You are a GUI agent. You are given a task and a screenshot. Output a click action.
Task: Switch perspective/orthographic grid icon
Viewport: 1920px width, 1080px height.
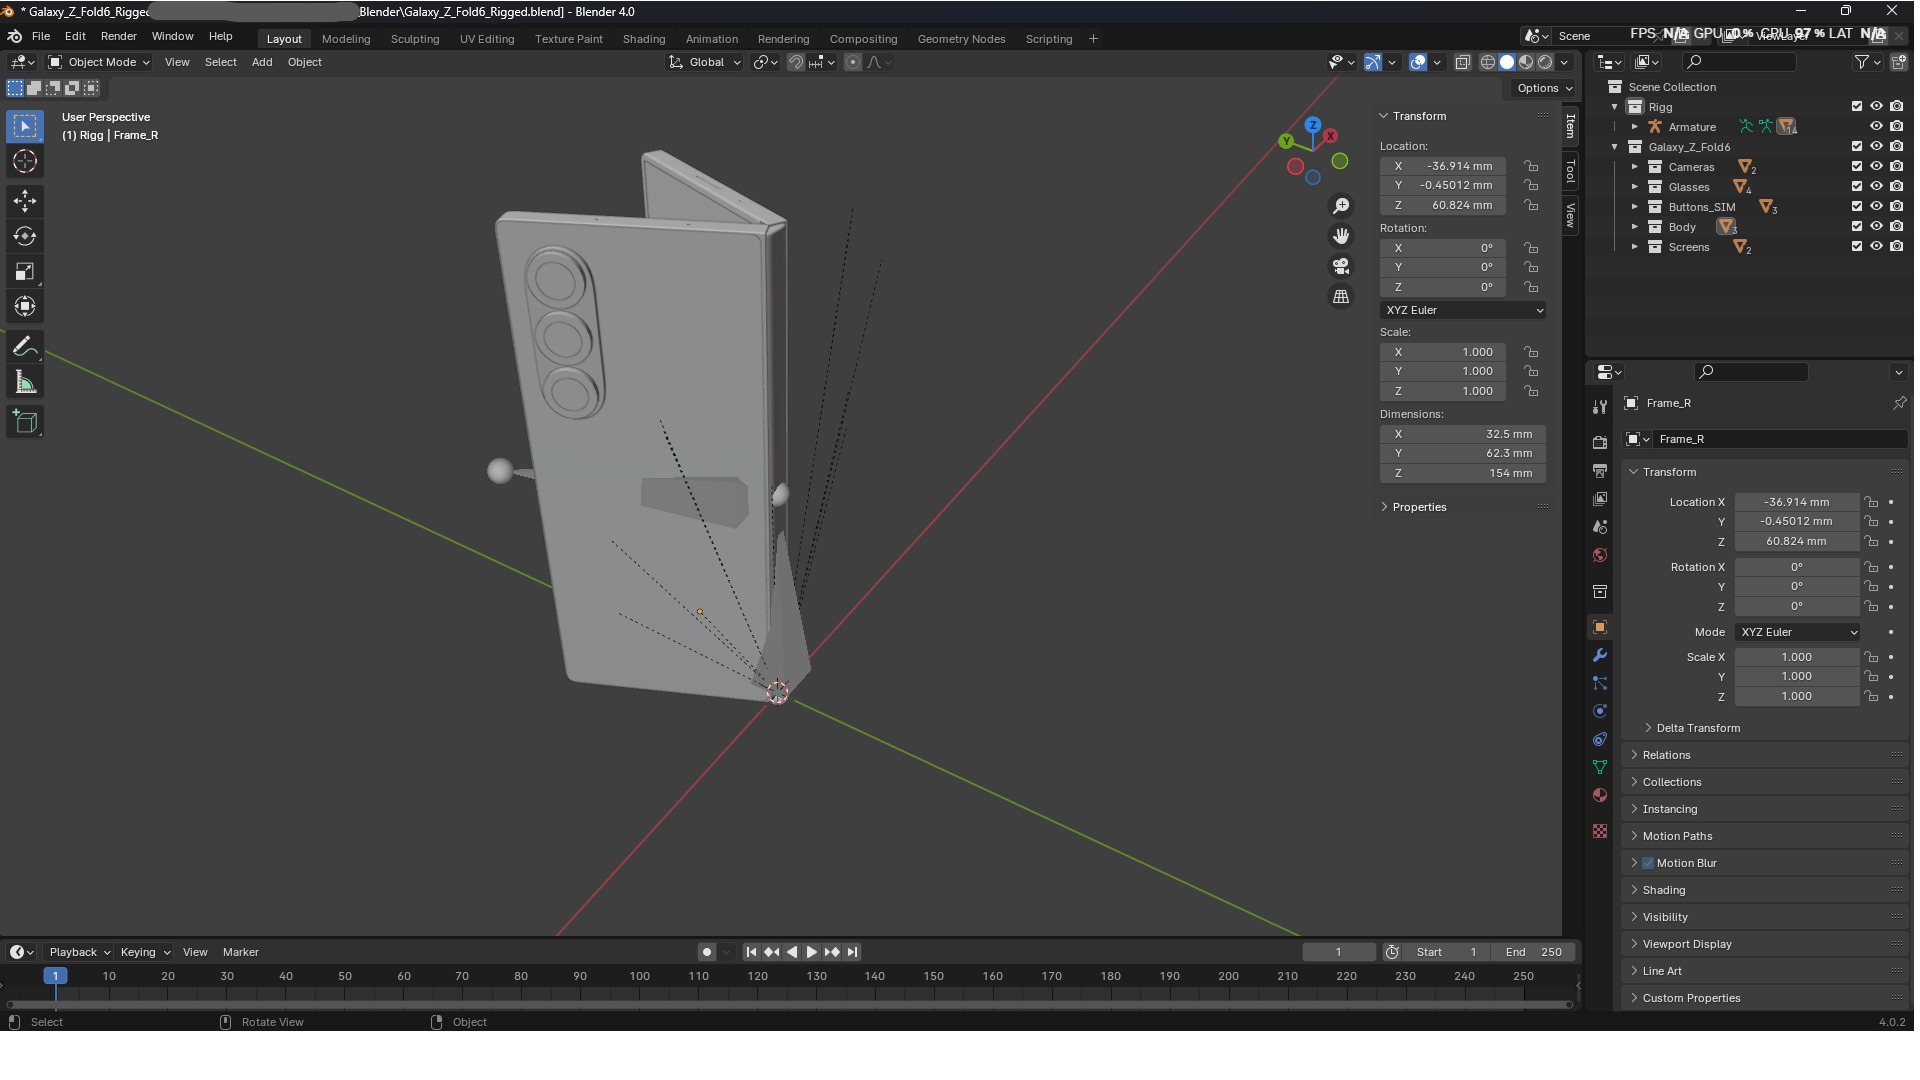point(1341,296)
